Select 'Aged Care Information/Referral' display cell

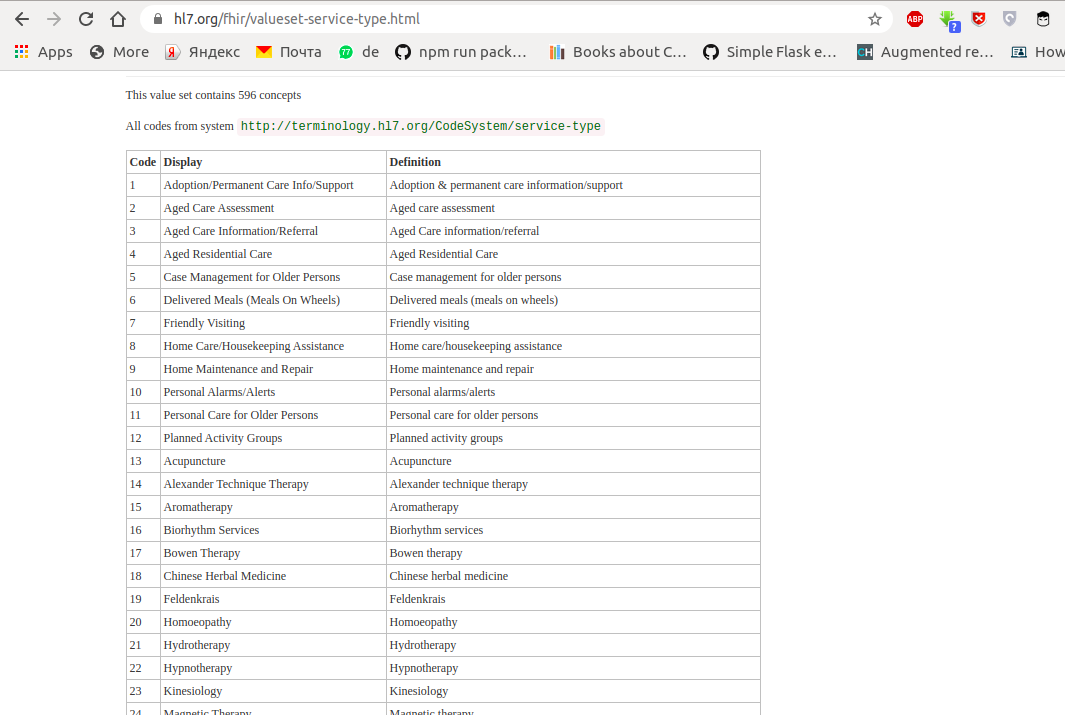point(273,232)
